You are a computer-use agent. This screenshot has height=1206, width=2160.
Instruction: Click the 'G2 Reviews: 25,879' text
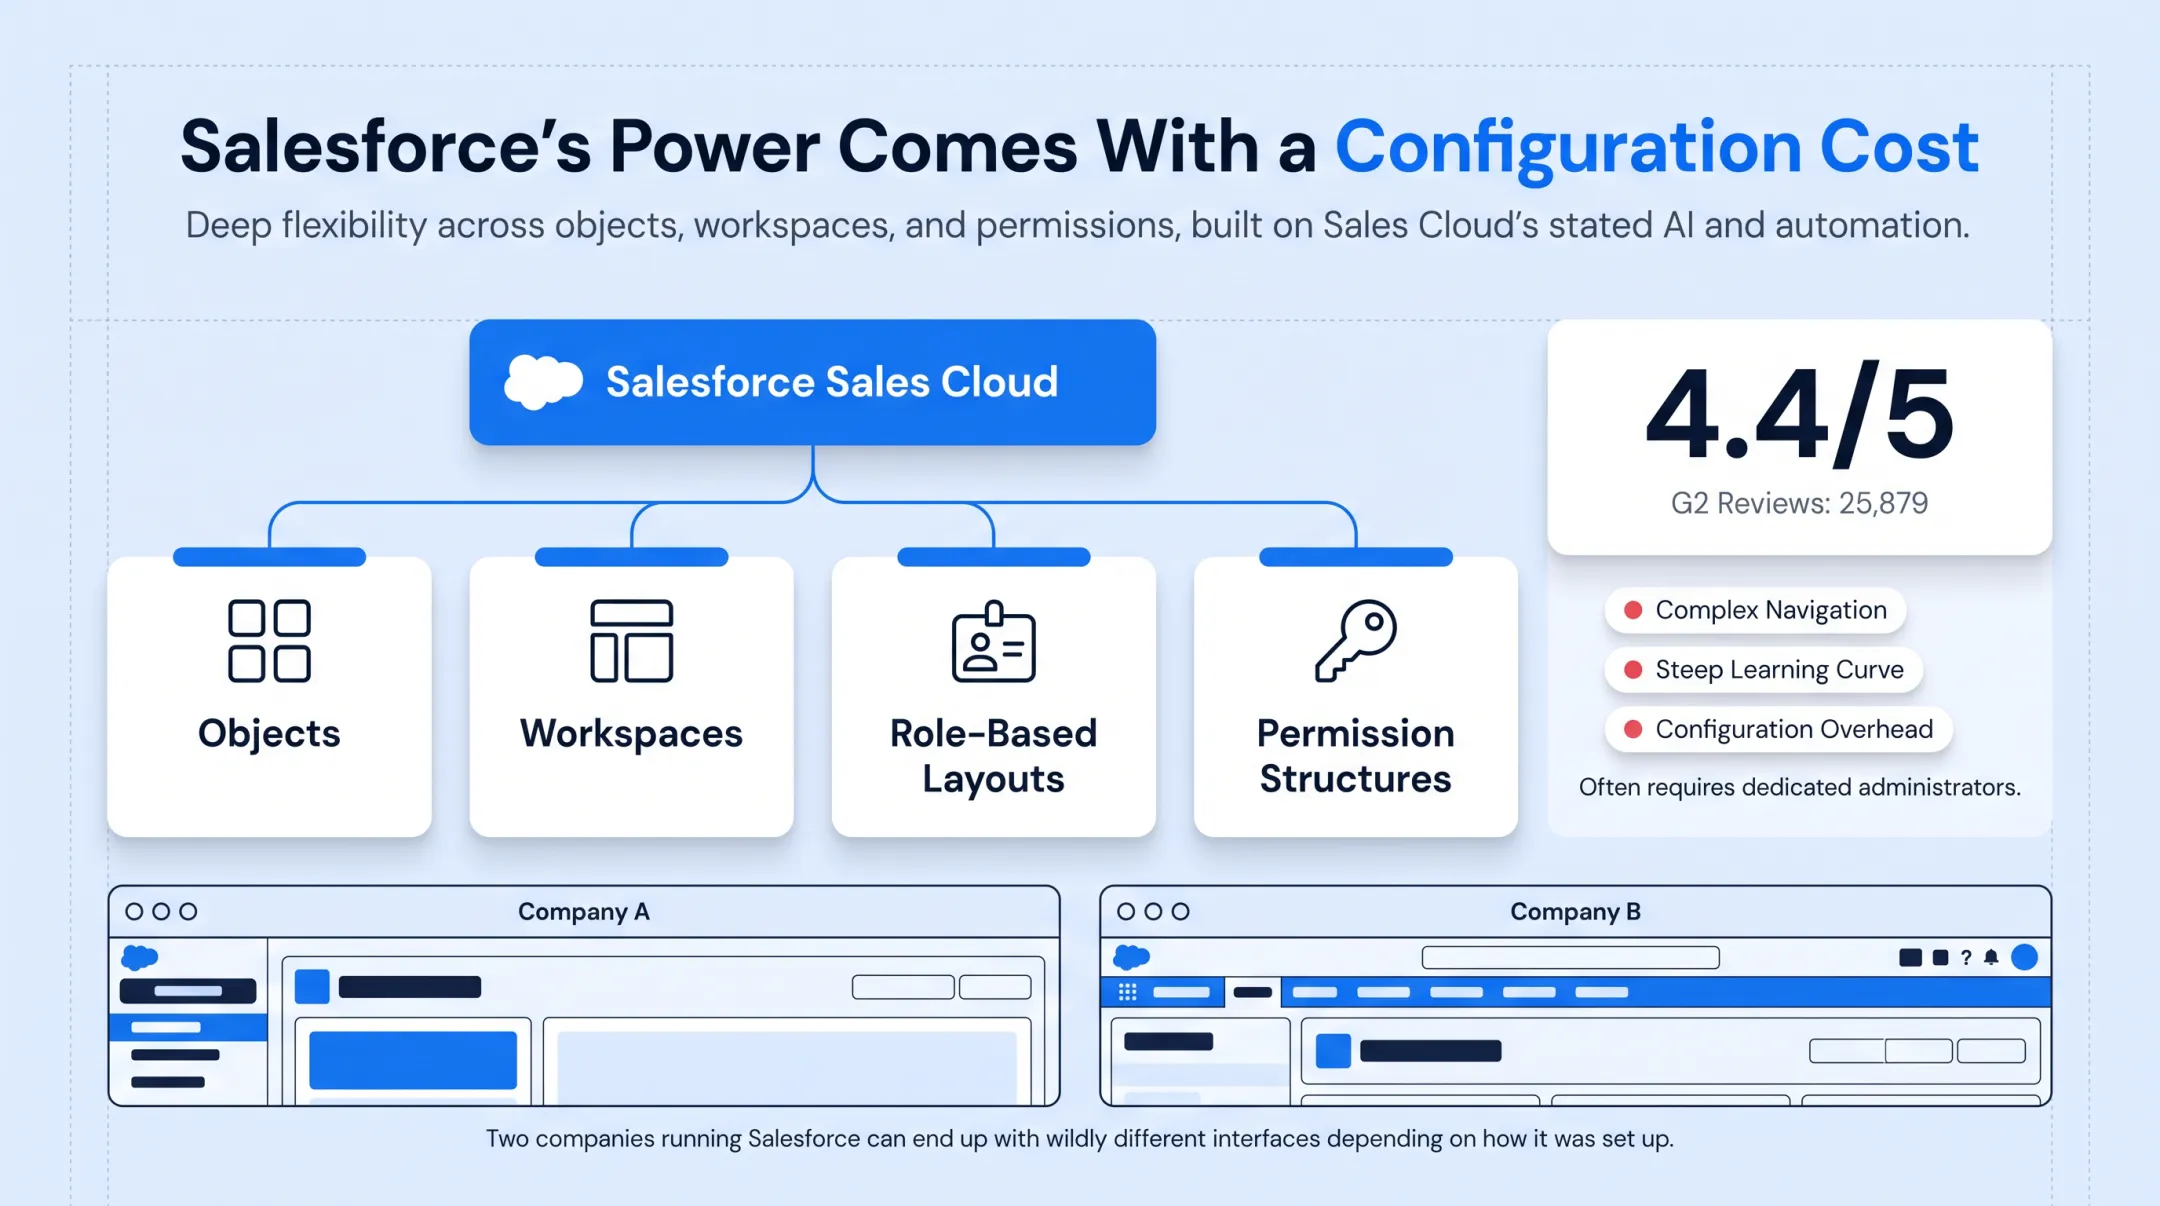pyautogui.click(x=1799, y=503)
